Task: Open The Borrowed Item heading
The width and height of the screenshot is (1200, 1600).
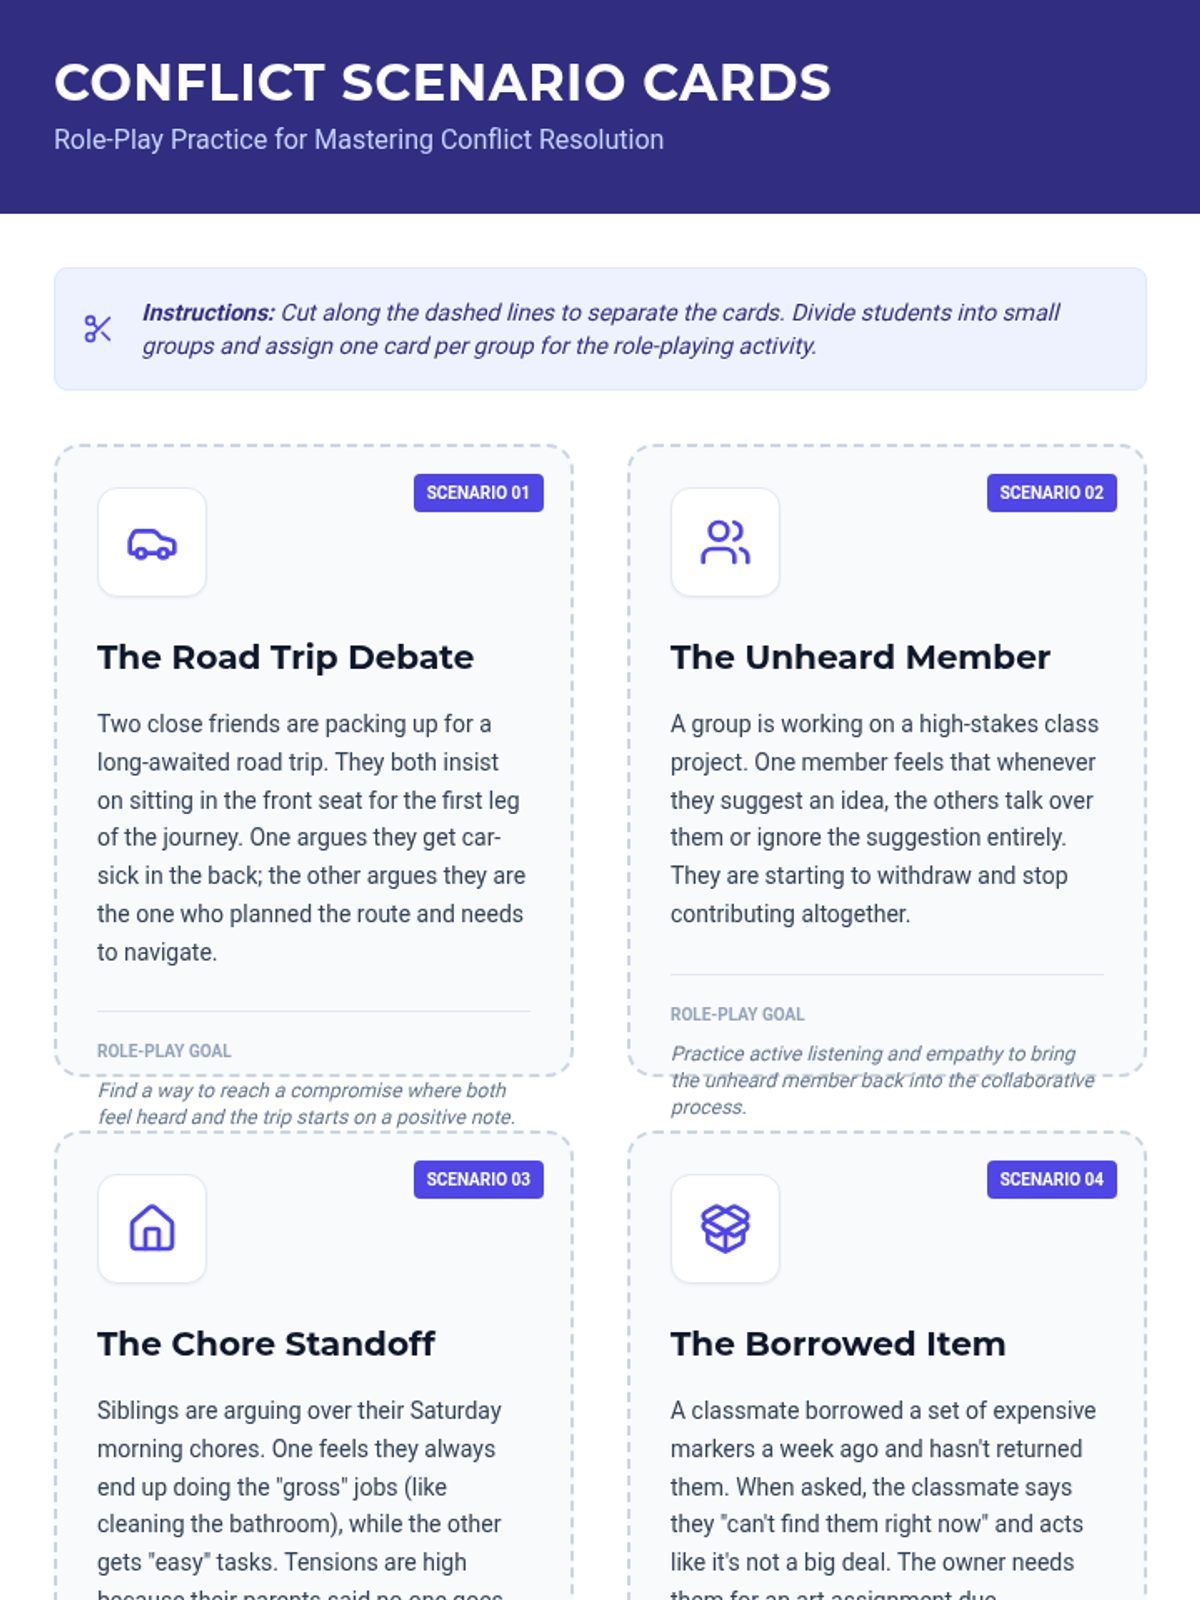Action: [x=838, y=1344]
